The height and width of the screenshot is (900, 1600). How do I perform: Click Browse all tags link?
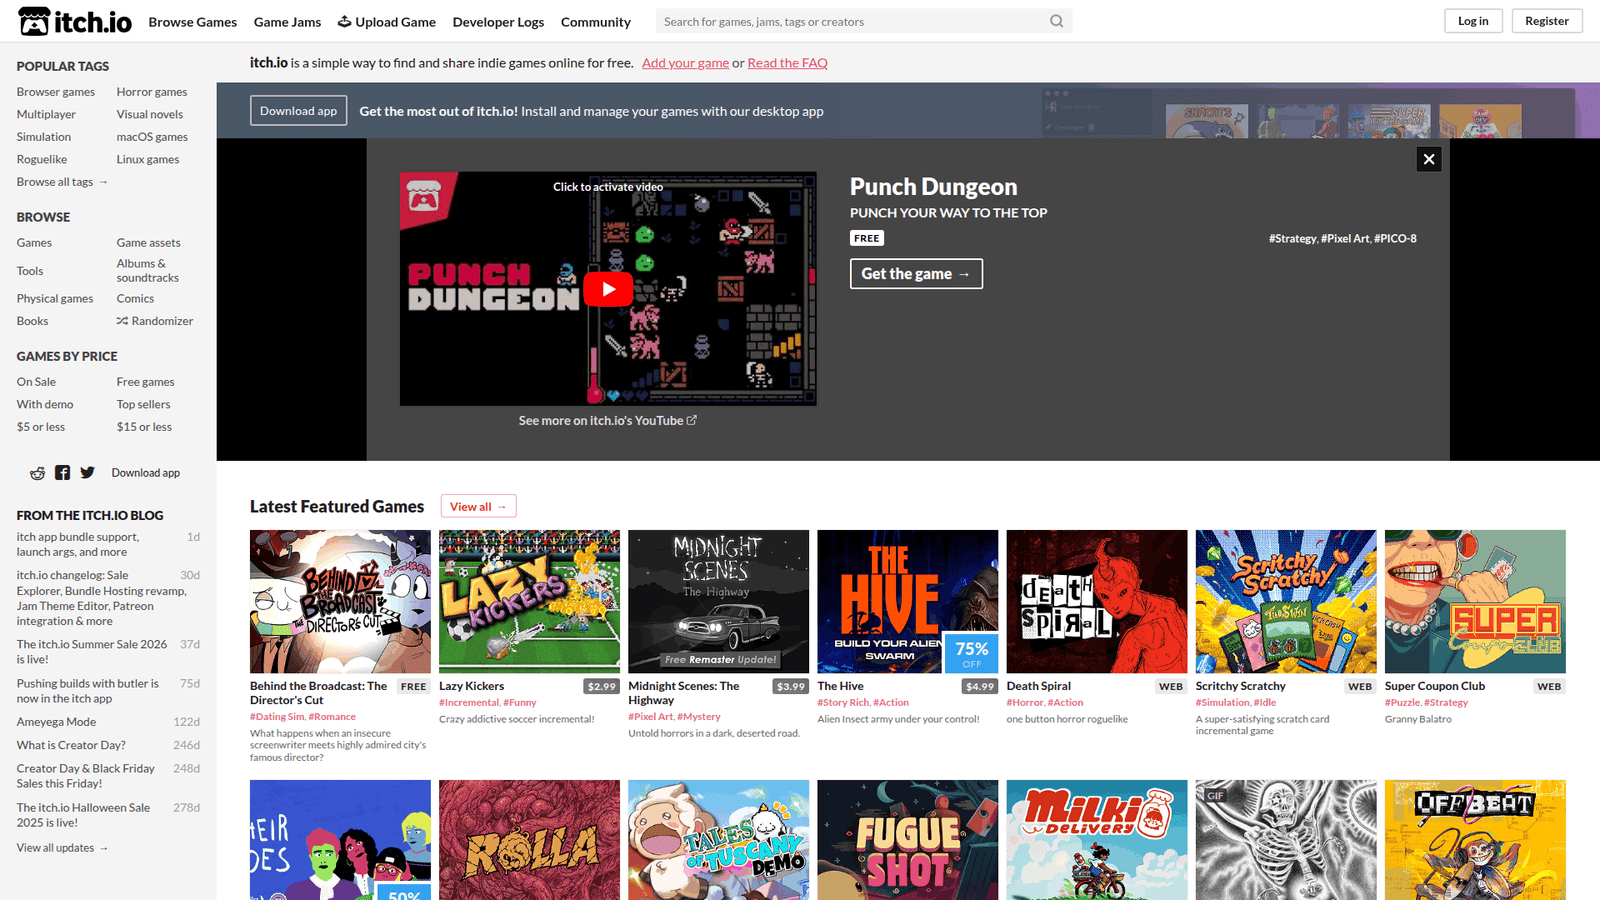tap(62, 182)
